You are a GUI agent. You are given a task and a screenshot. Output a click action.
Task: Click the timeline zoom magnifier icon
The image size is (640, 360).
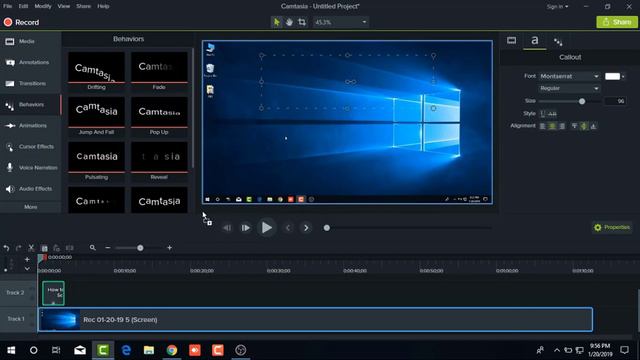point(93,247)
